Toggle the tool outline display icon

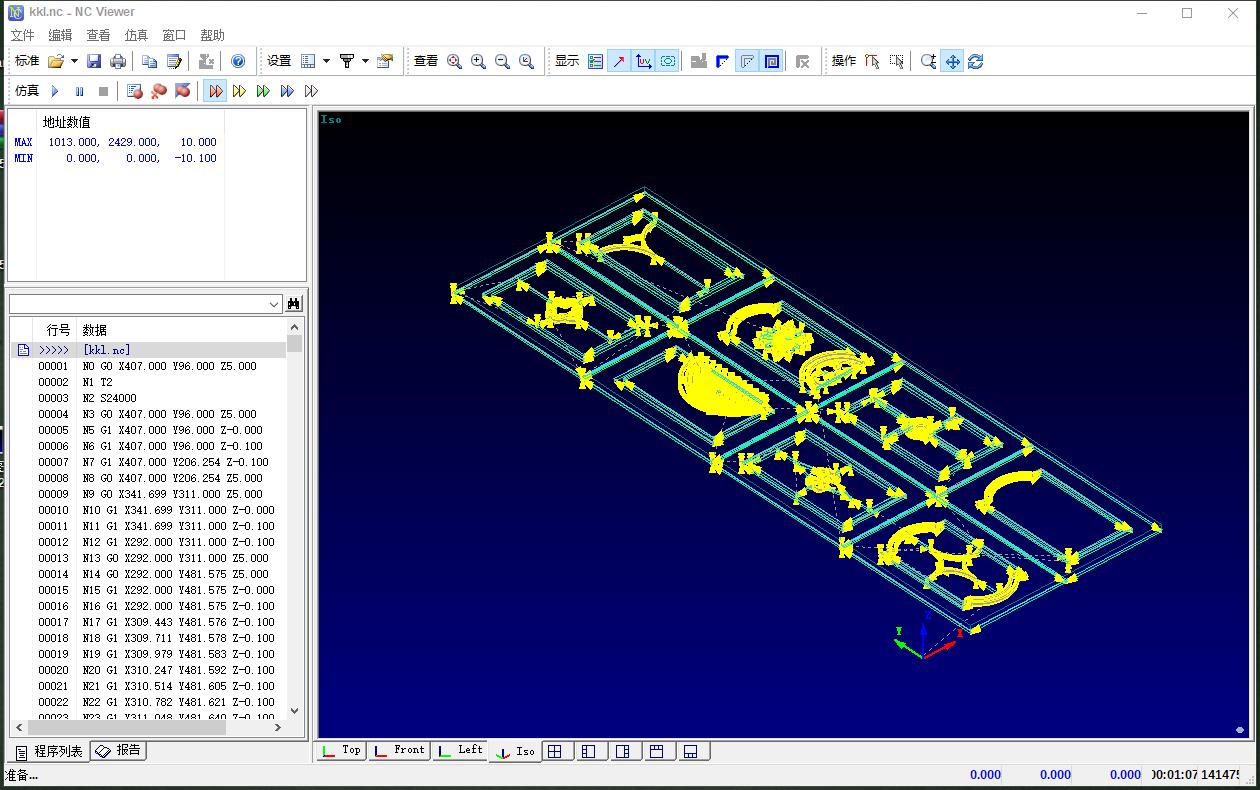point(667,61)
